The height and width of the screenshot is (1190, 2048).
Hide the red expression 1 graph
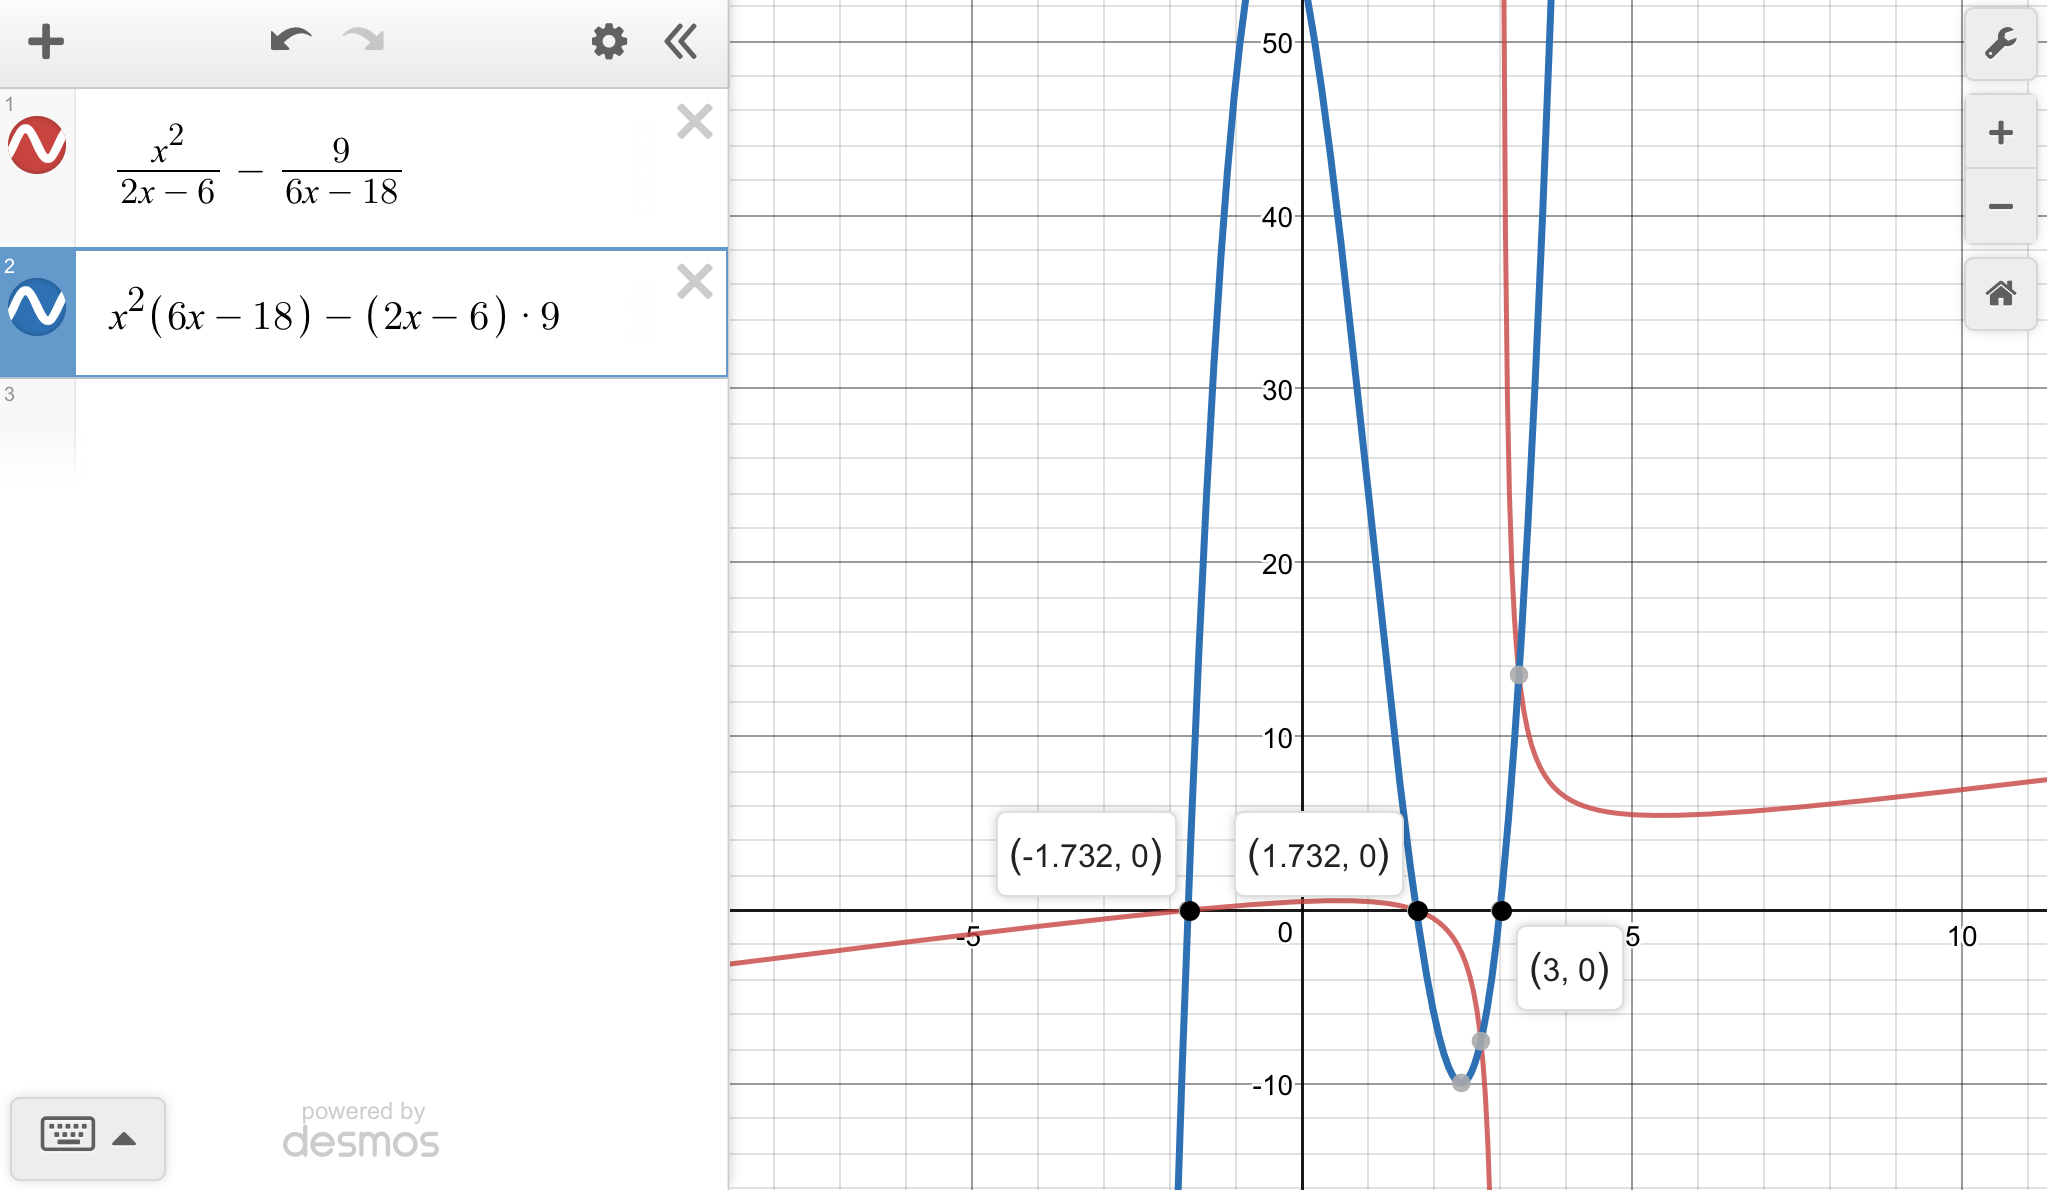point(37,146)
